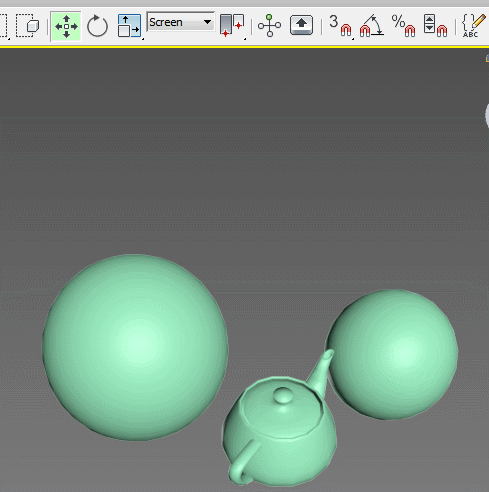Choose the Select and Rotate tool
This screenshot has width=489, height=492.
click(97, 26)
